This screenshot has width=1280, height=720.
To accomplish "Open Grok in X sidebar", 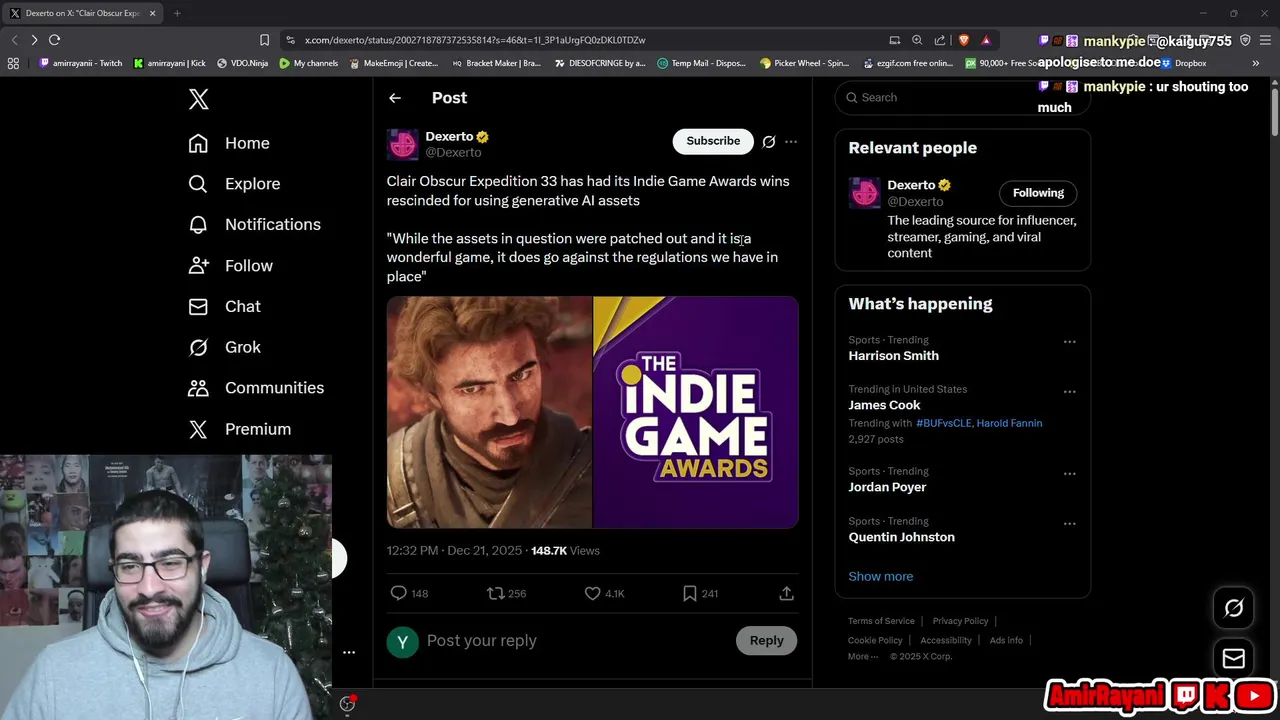I will (x=224, y=347).
